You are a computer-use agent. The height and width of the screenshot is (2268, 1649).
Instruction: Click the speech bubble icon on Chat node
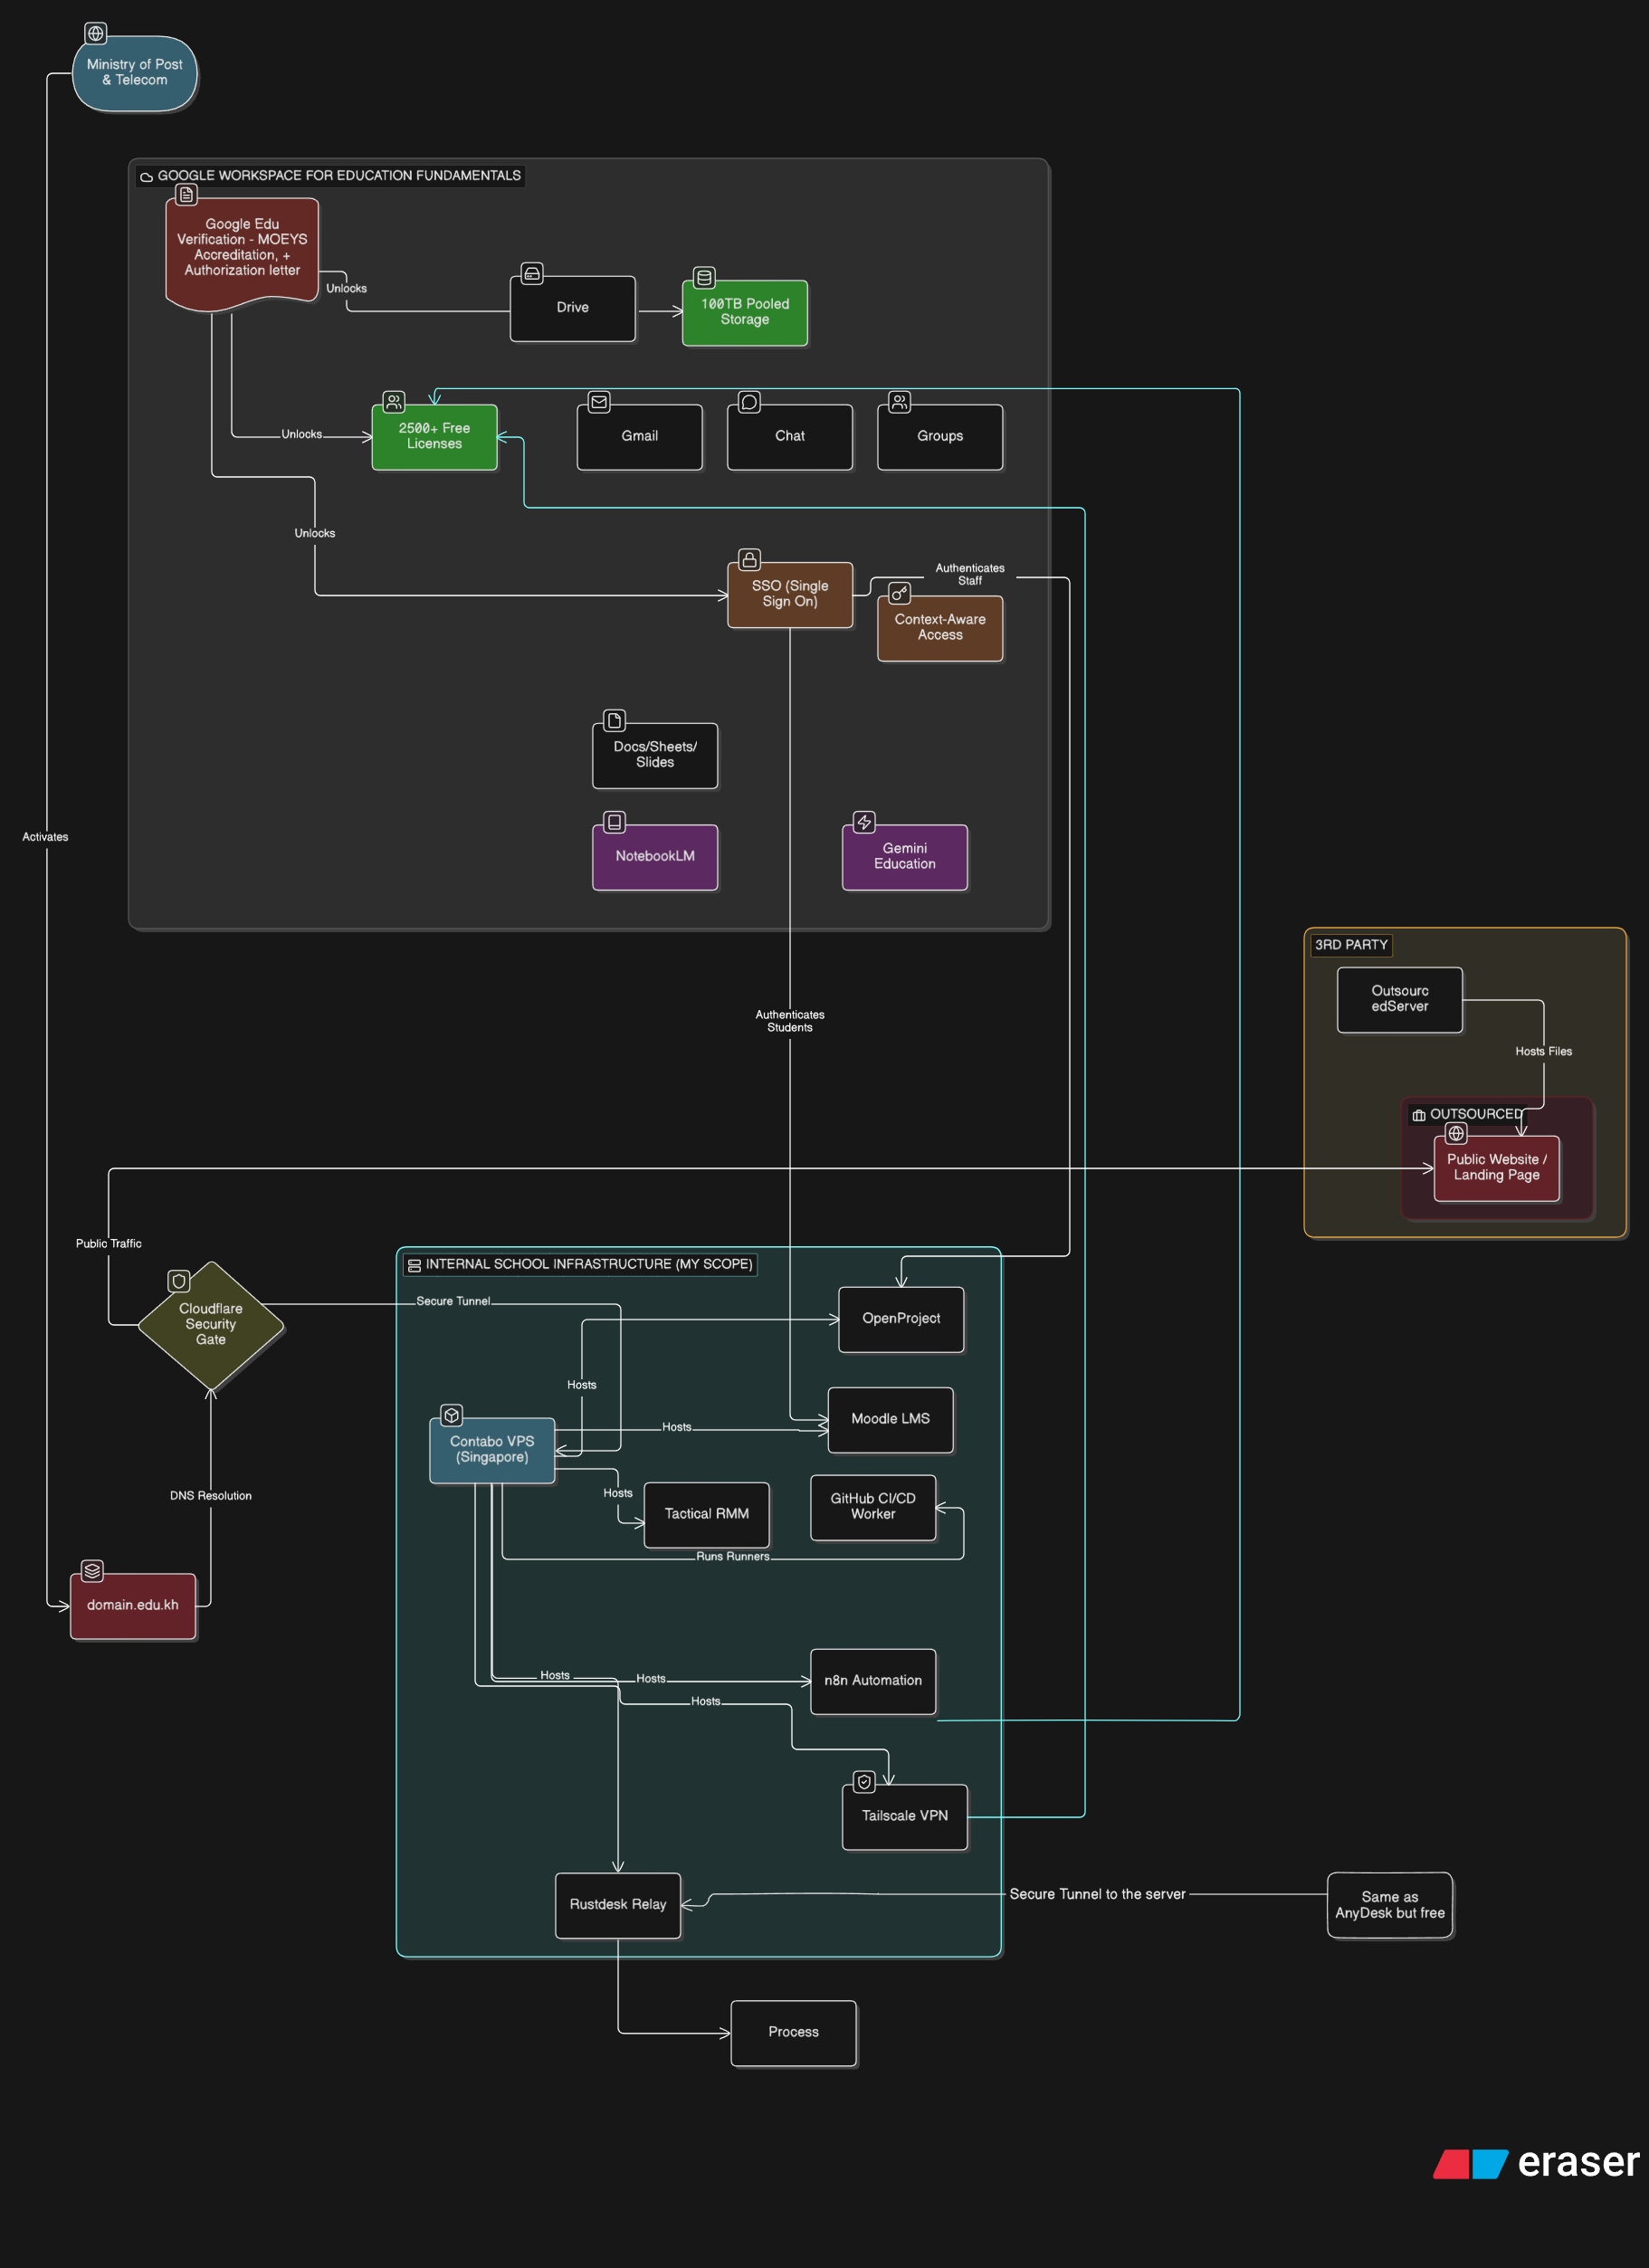(x=749, y=402)
